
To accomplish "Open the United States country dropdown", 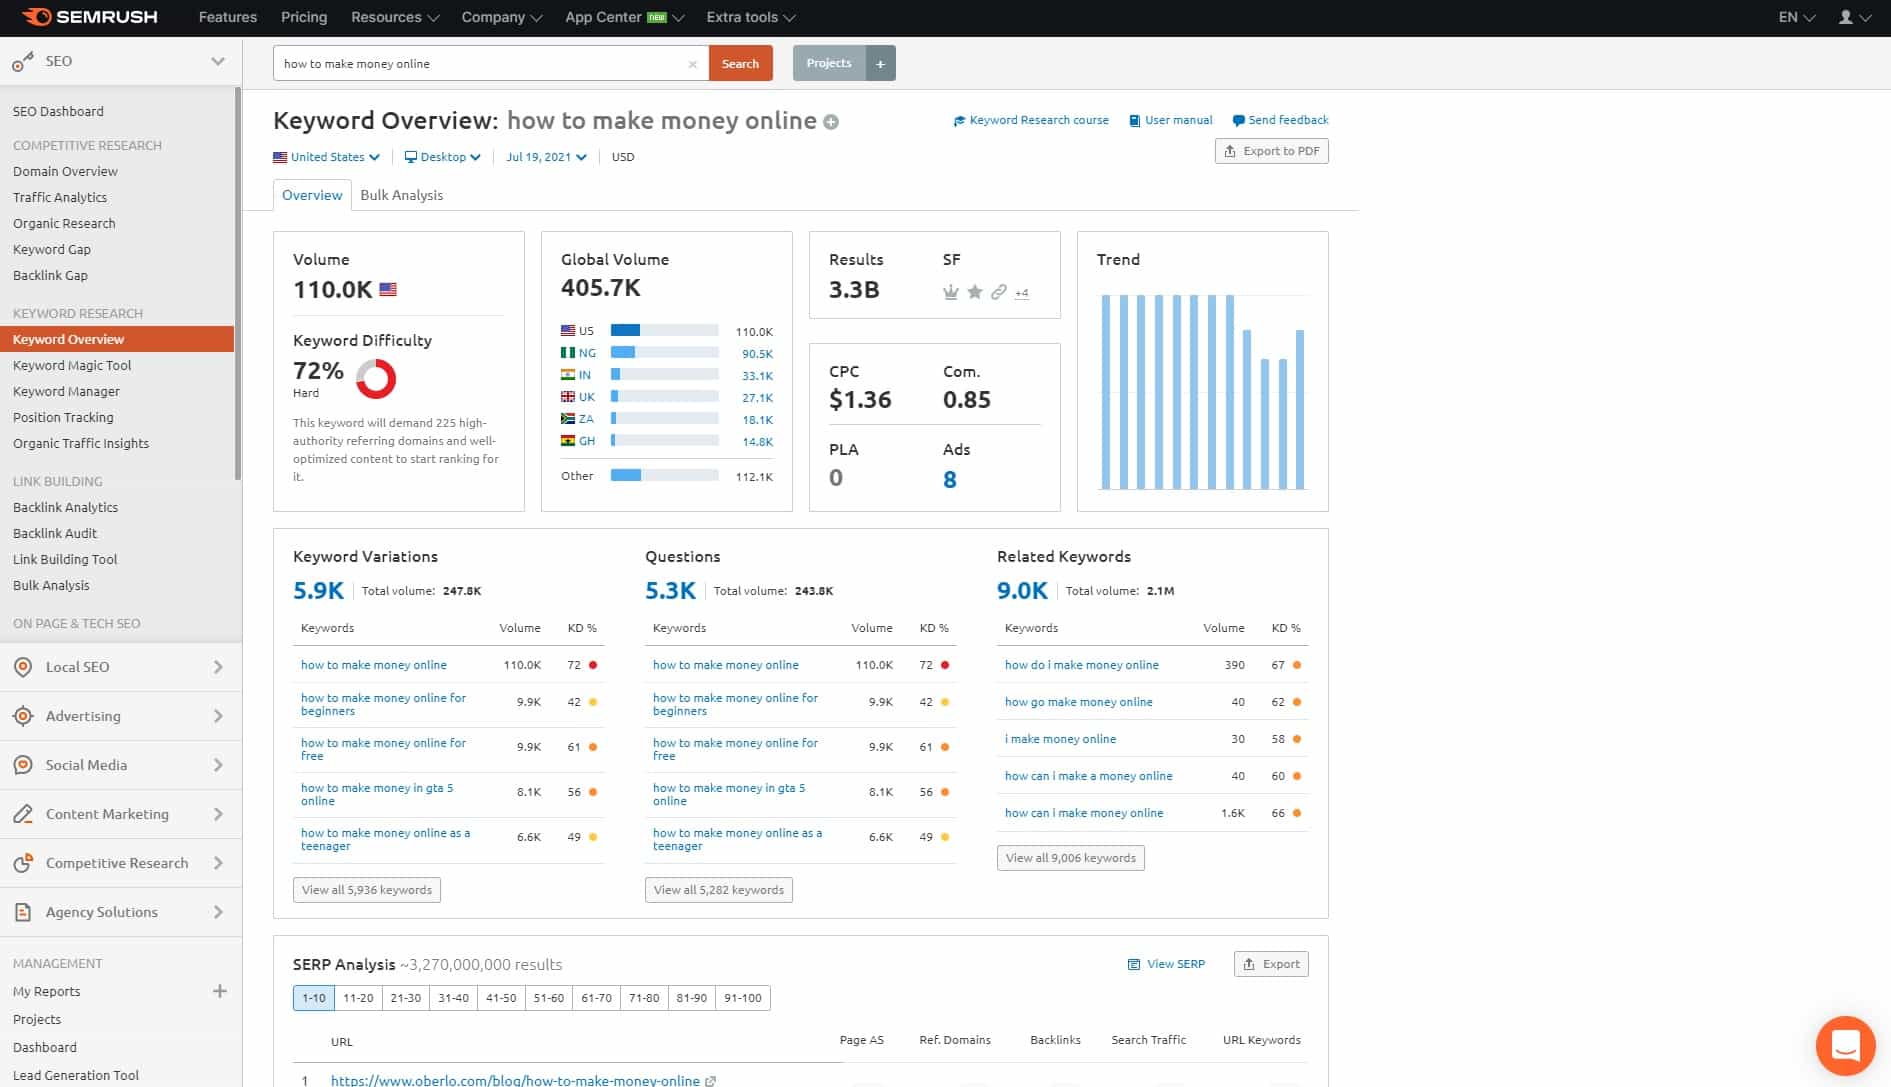I will 326,157.
